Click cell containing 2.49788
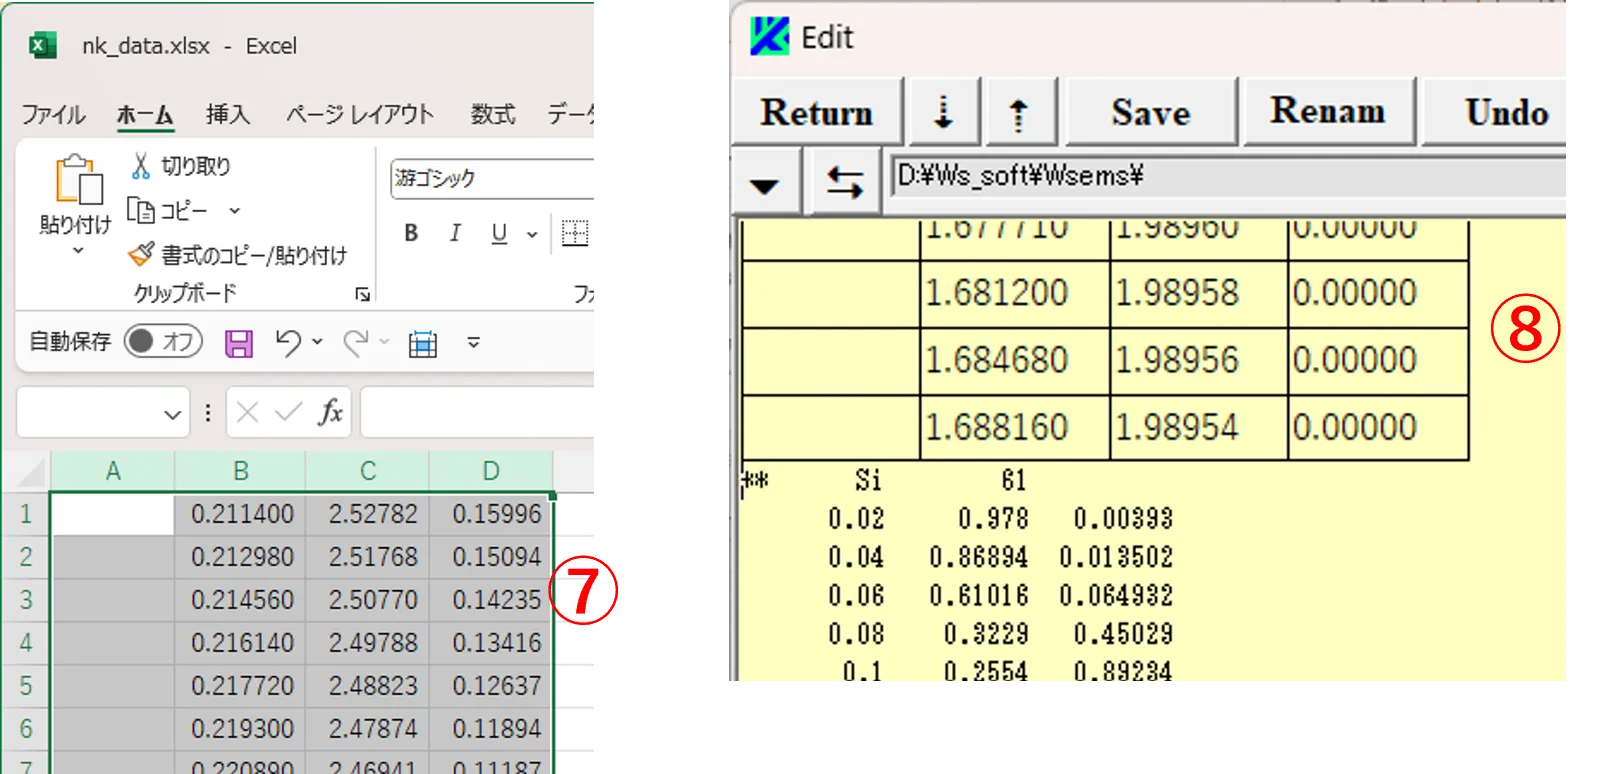 coord(368,643)
